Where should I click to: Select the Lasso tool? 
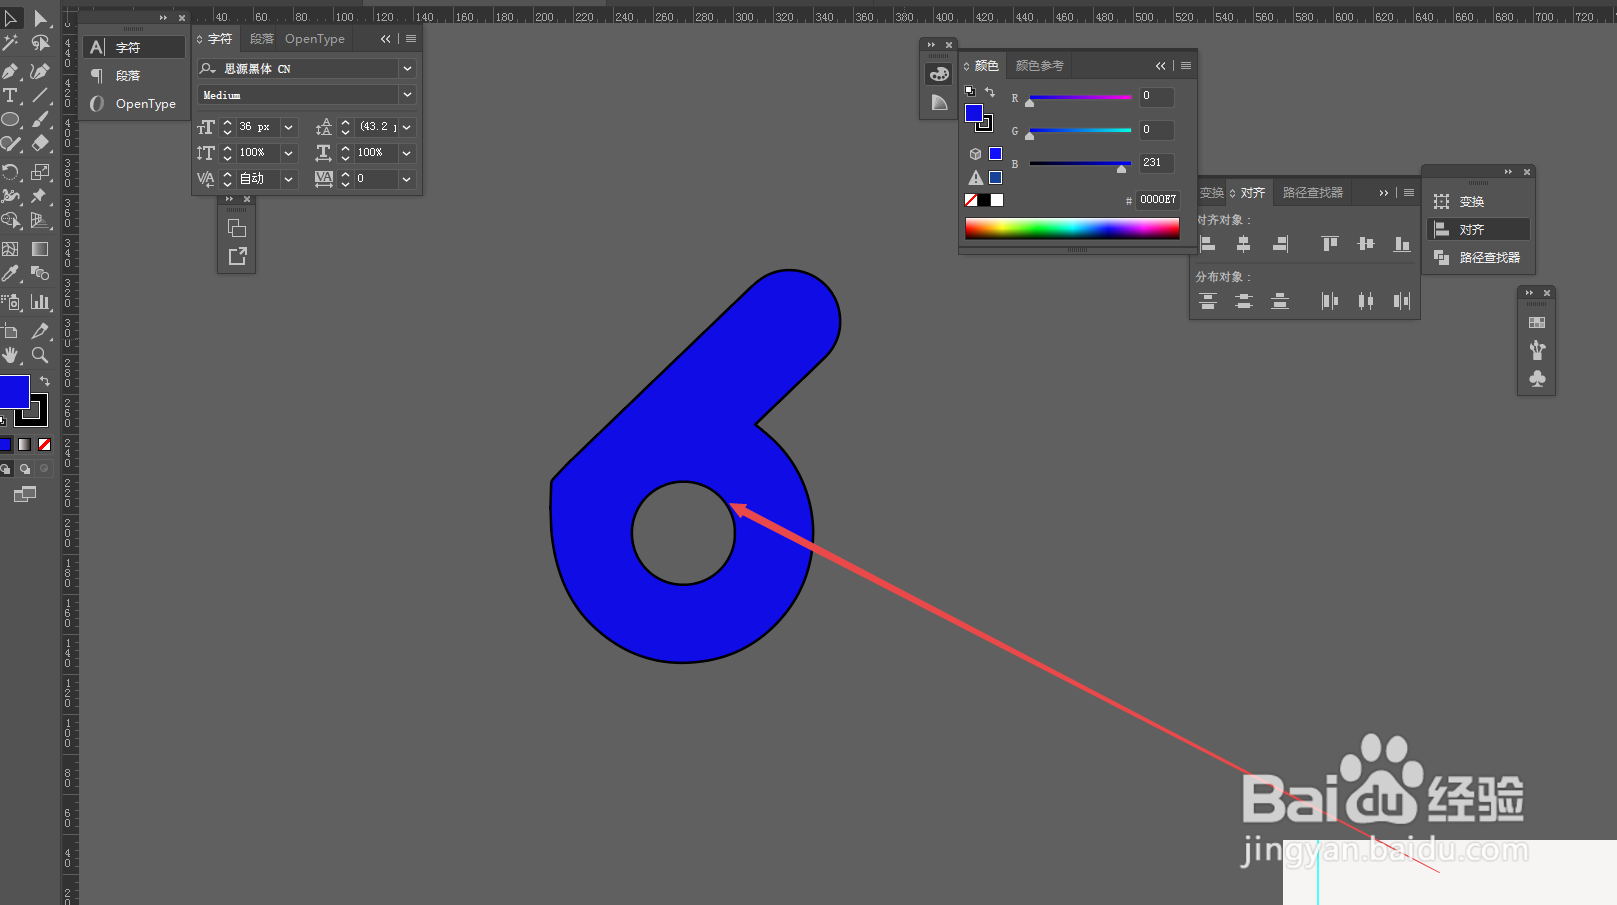(40, 43)
